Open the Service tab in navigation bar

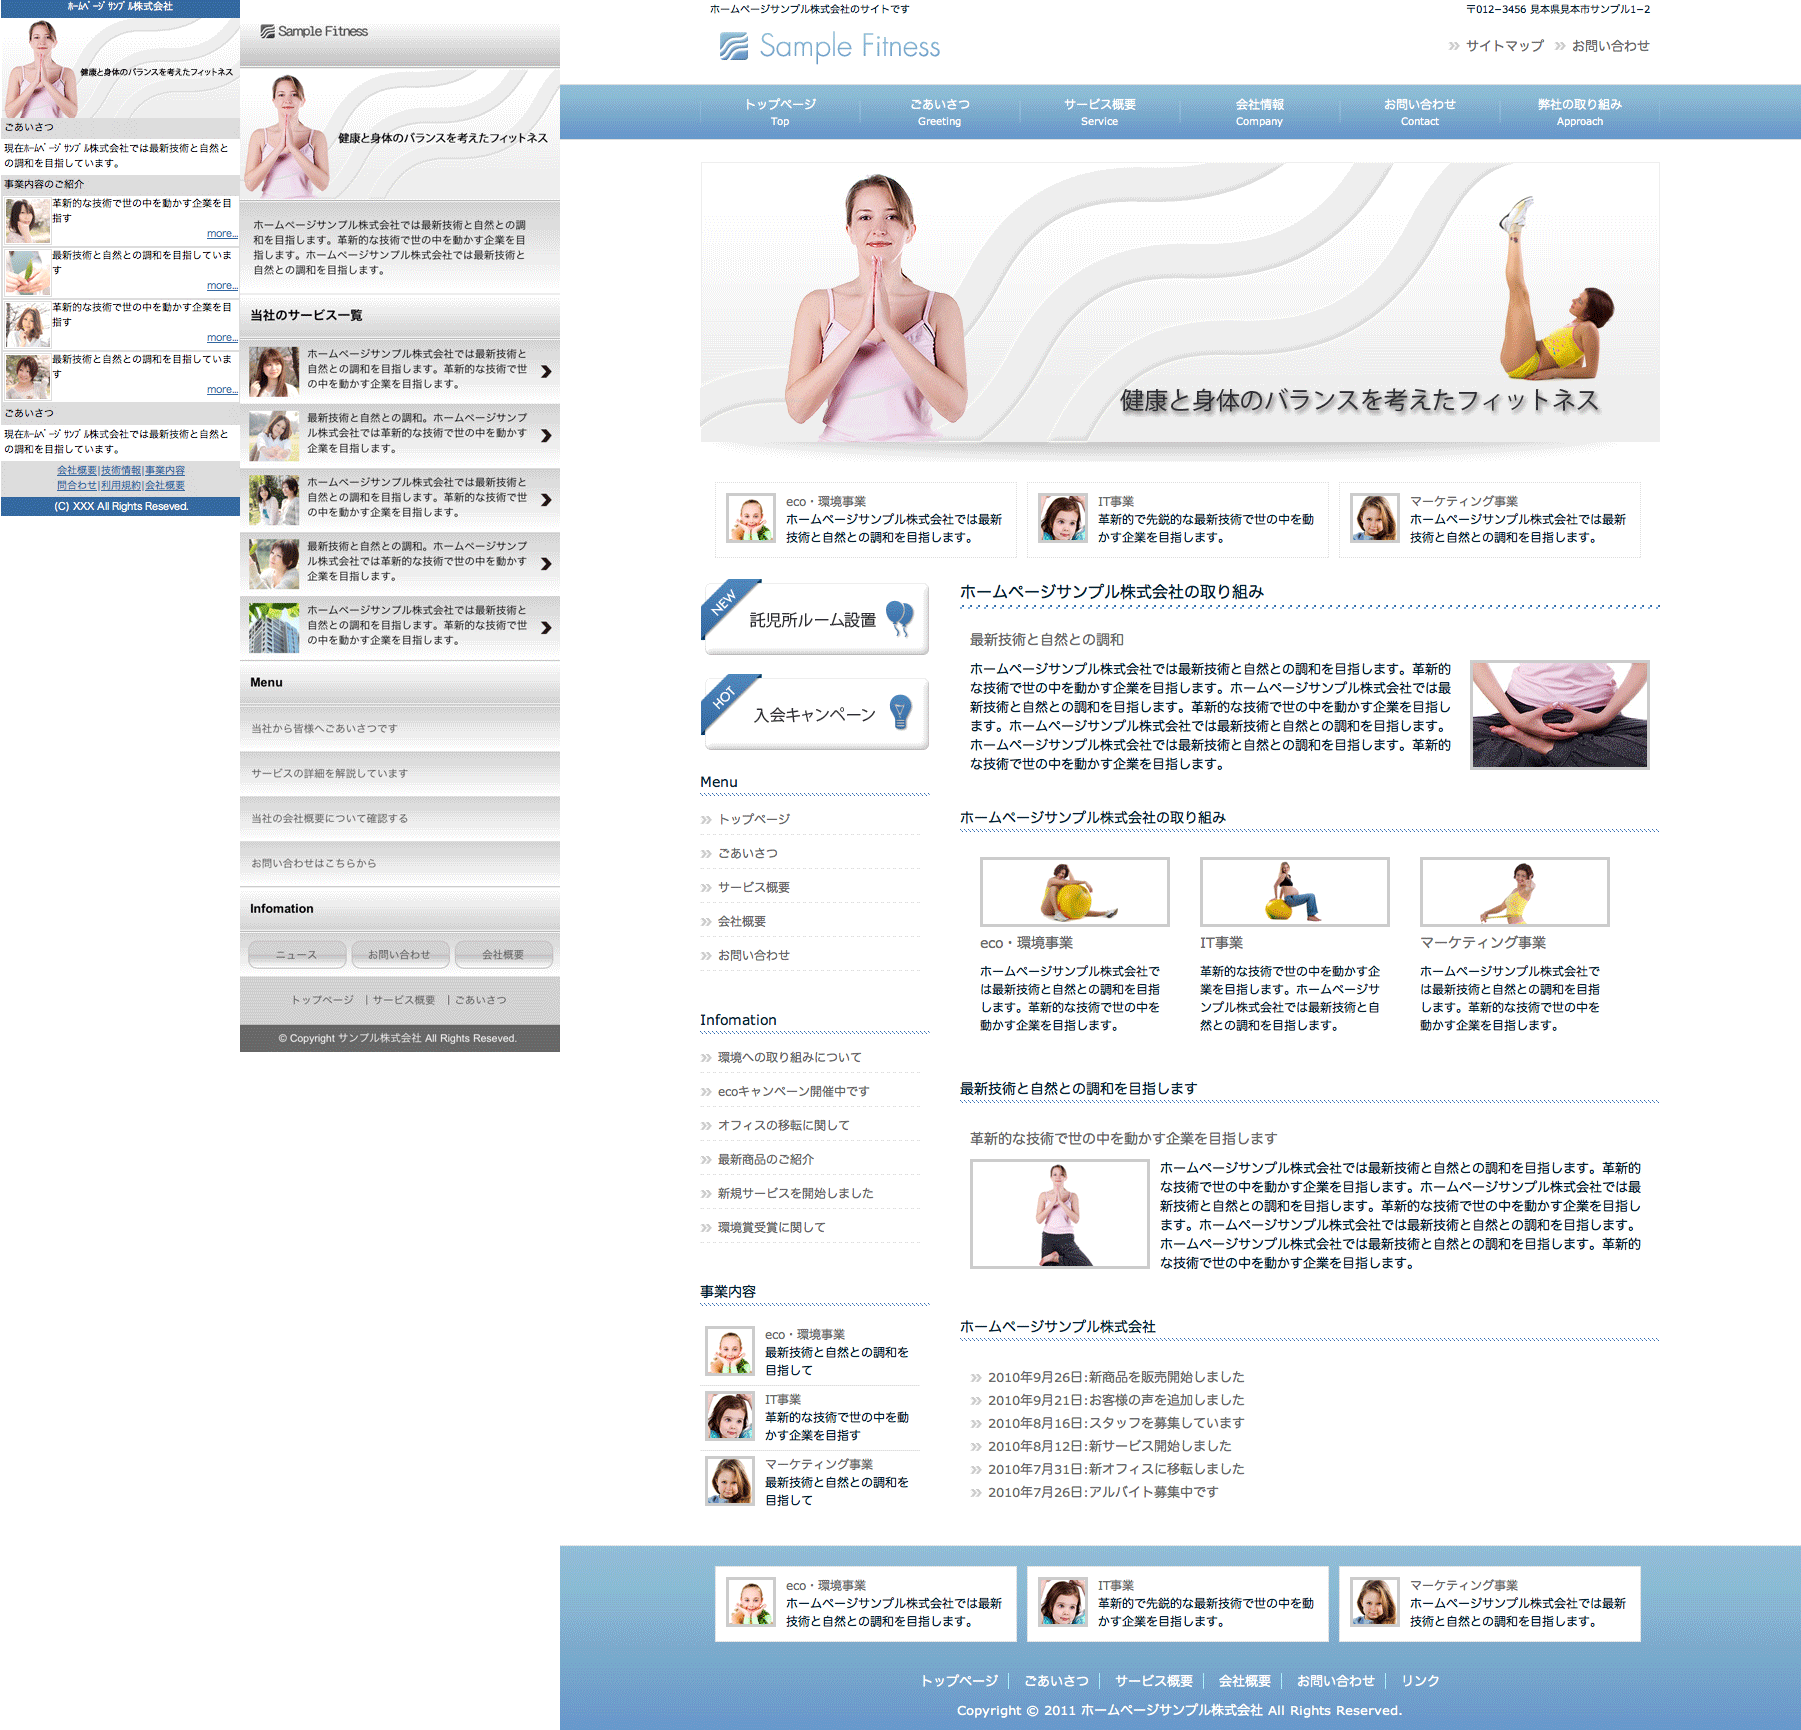1099,112
